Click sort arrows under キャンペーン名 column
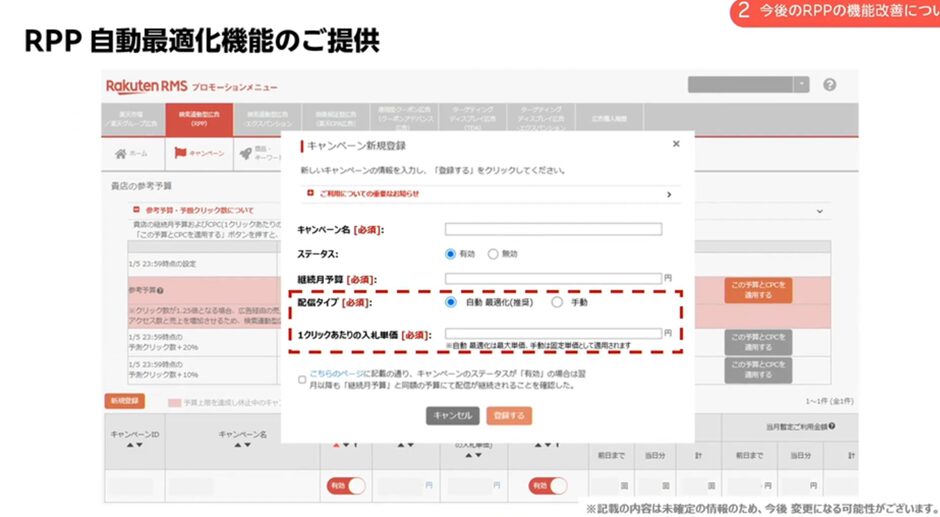 (243, 445)
